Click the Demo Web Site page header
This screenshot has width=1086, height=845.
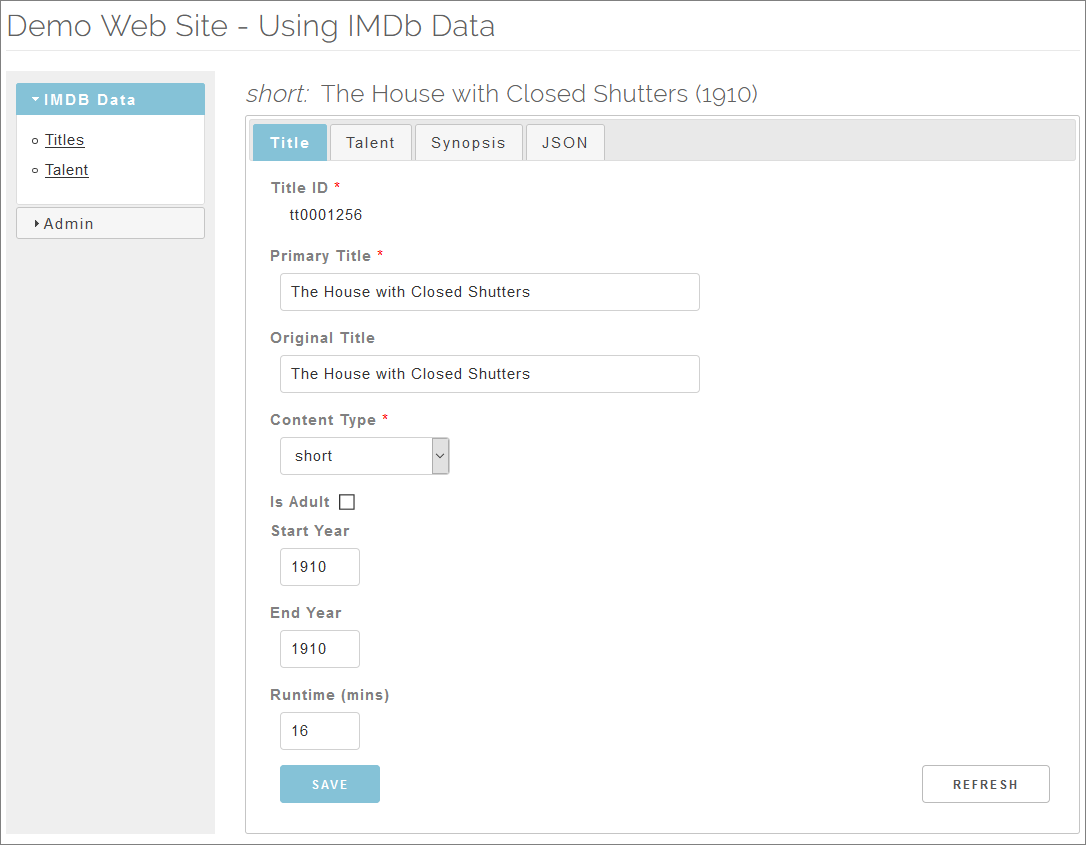(251, 26)
